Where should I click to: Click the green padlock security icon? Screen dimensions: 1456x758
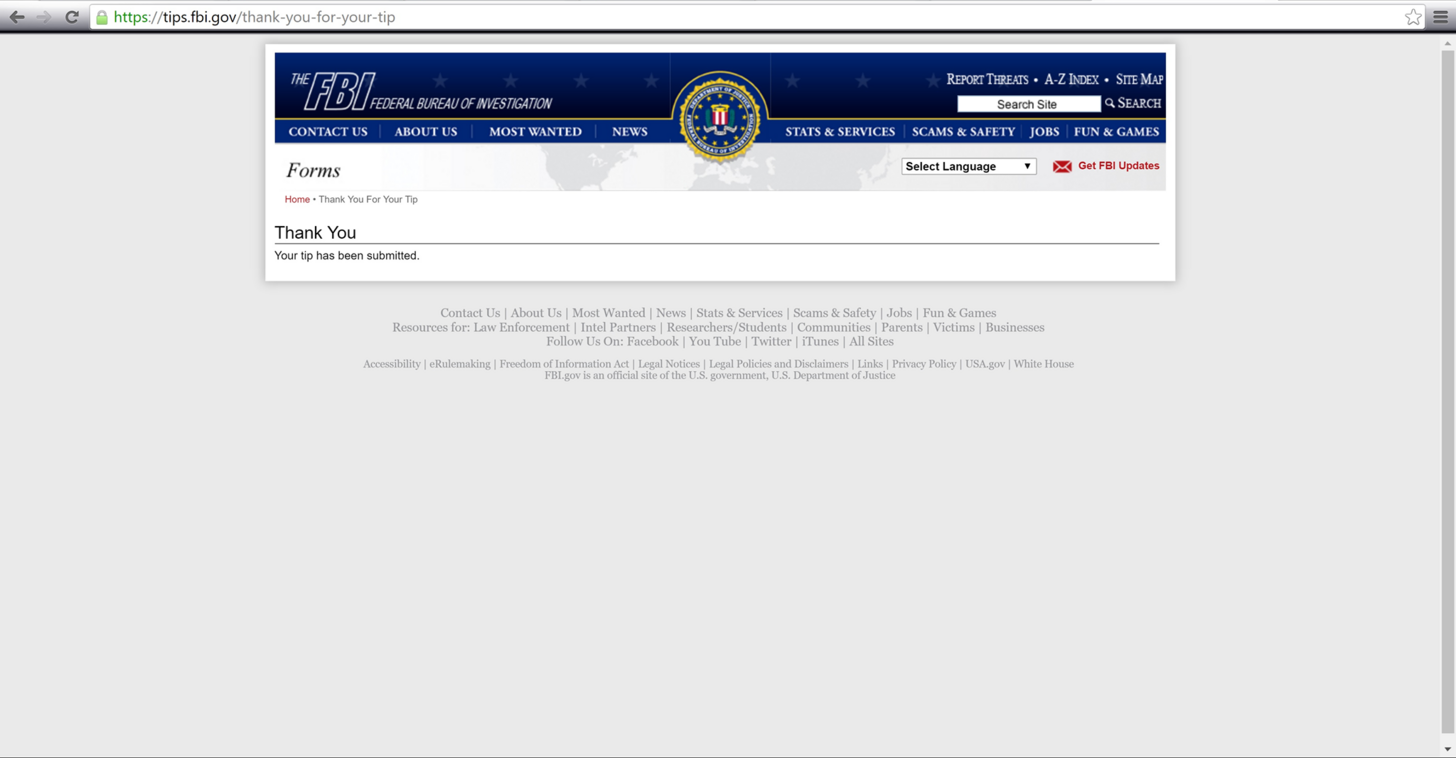tap(102, 17)
